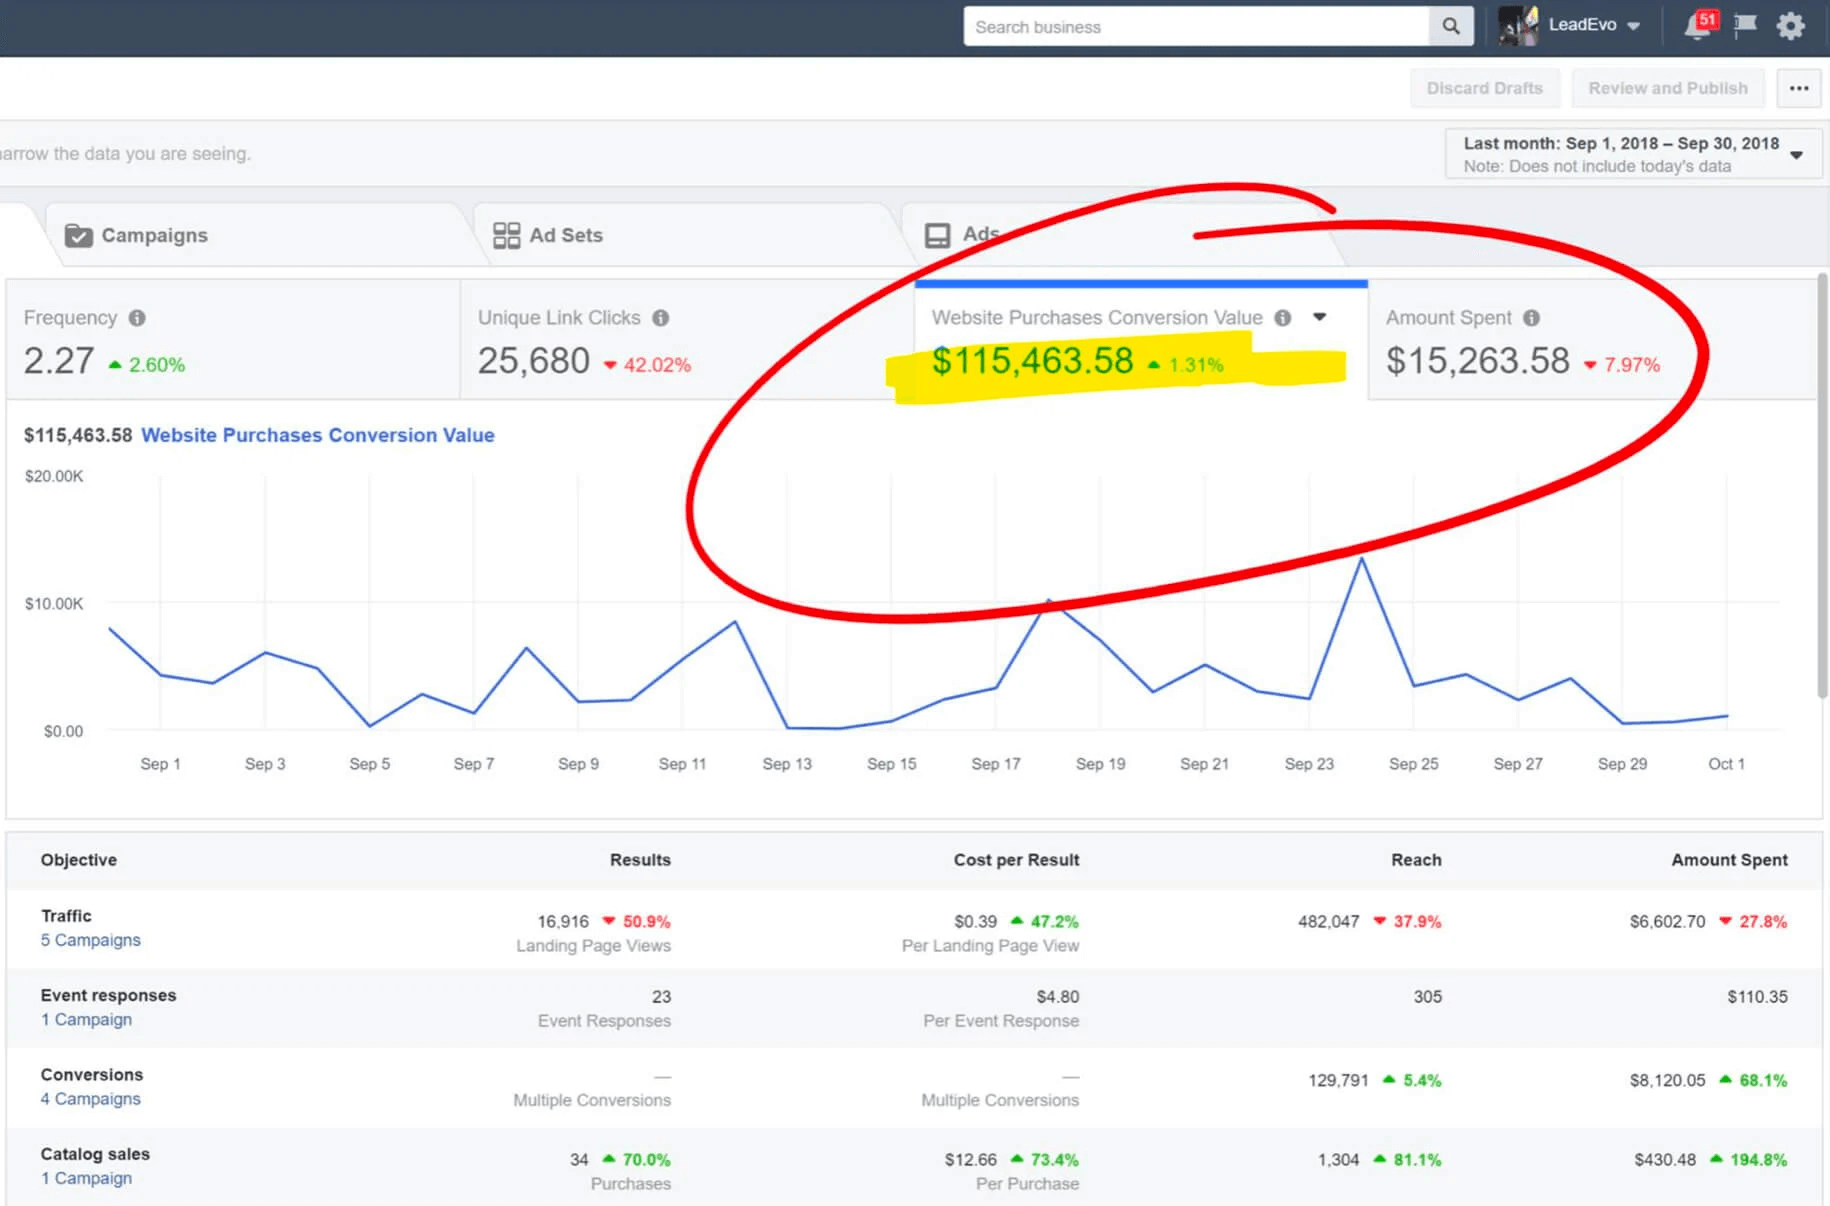Expand the LeadEvo account dropdown
This screenshot has height=1206, width=1830.
[1633, 26]
